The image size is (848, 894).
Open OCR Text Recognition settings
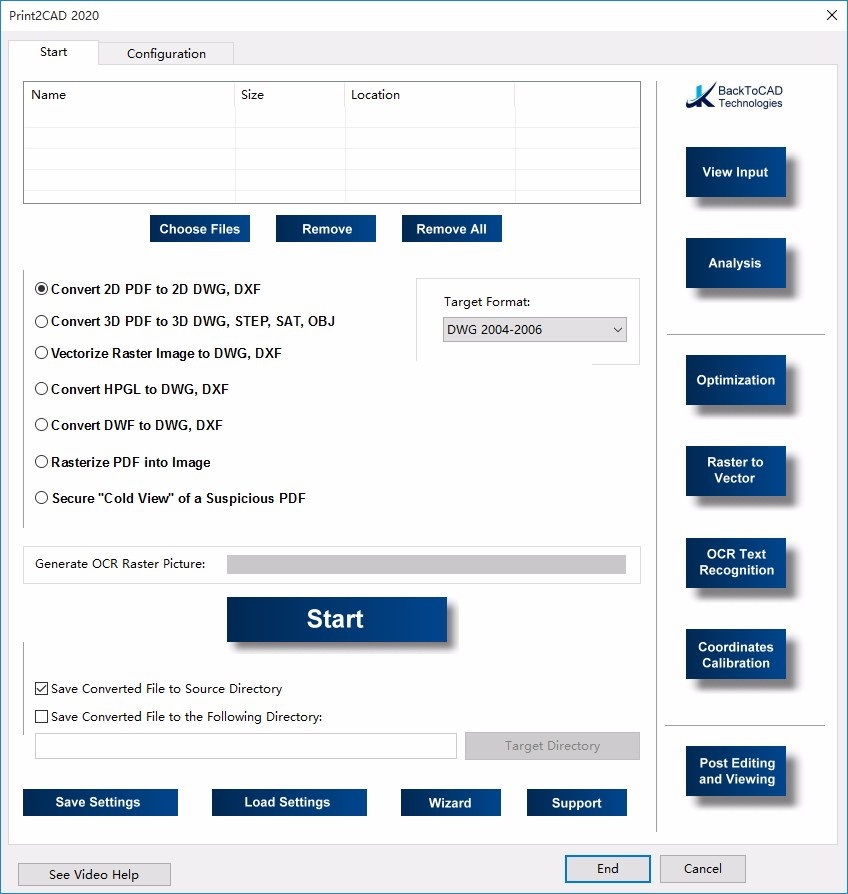pos(735,562)
